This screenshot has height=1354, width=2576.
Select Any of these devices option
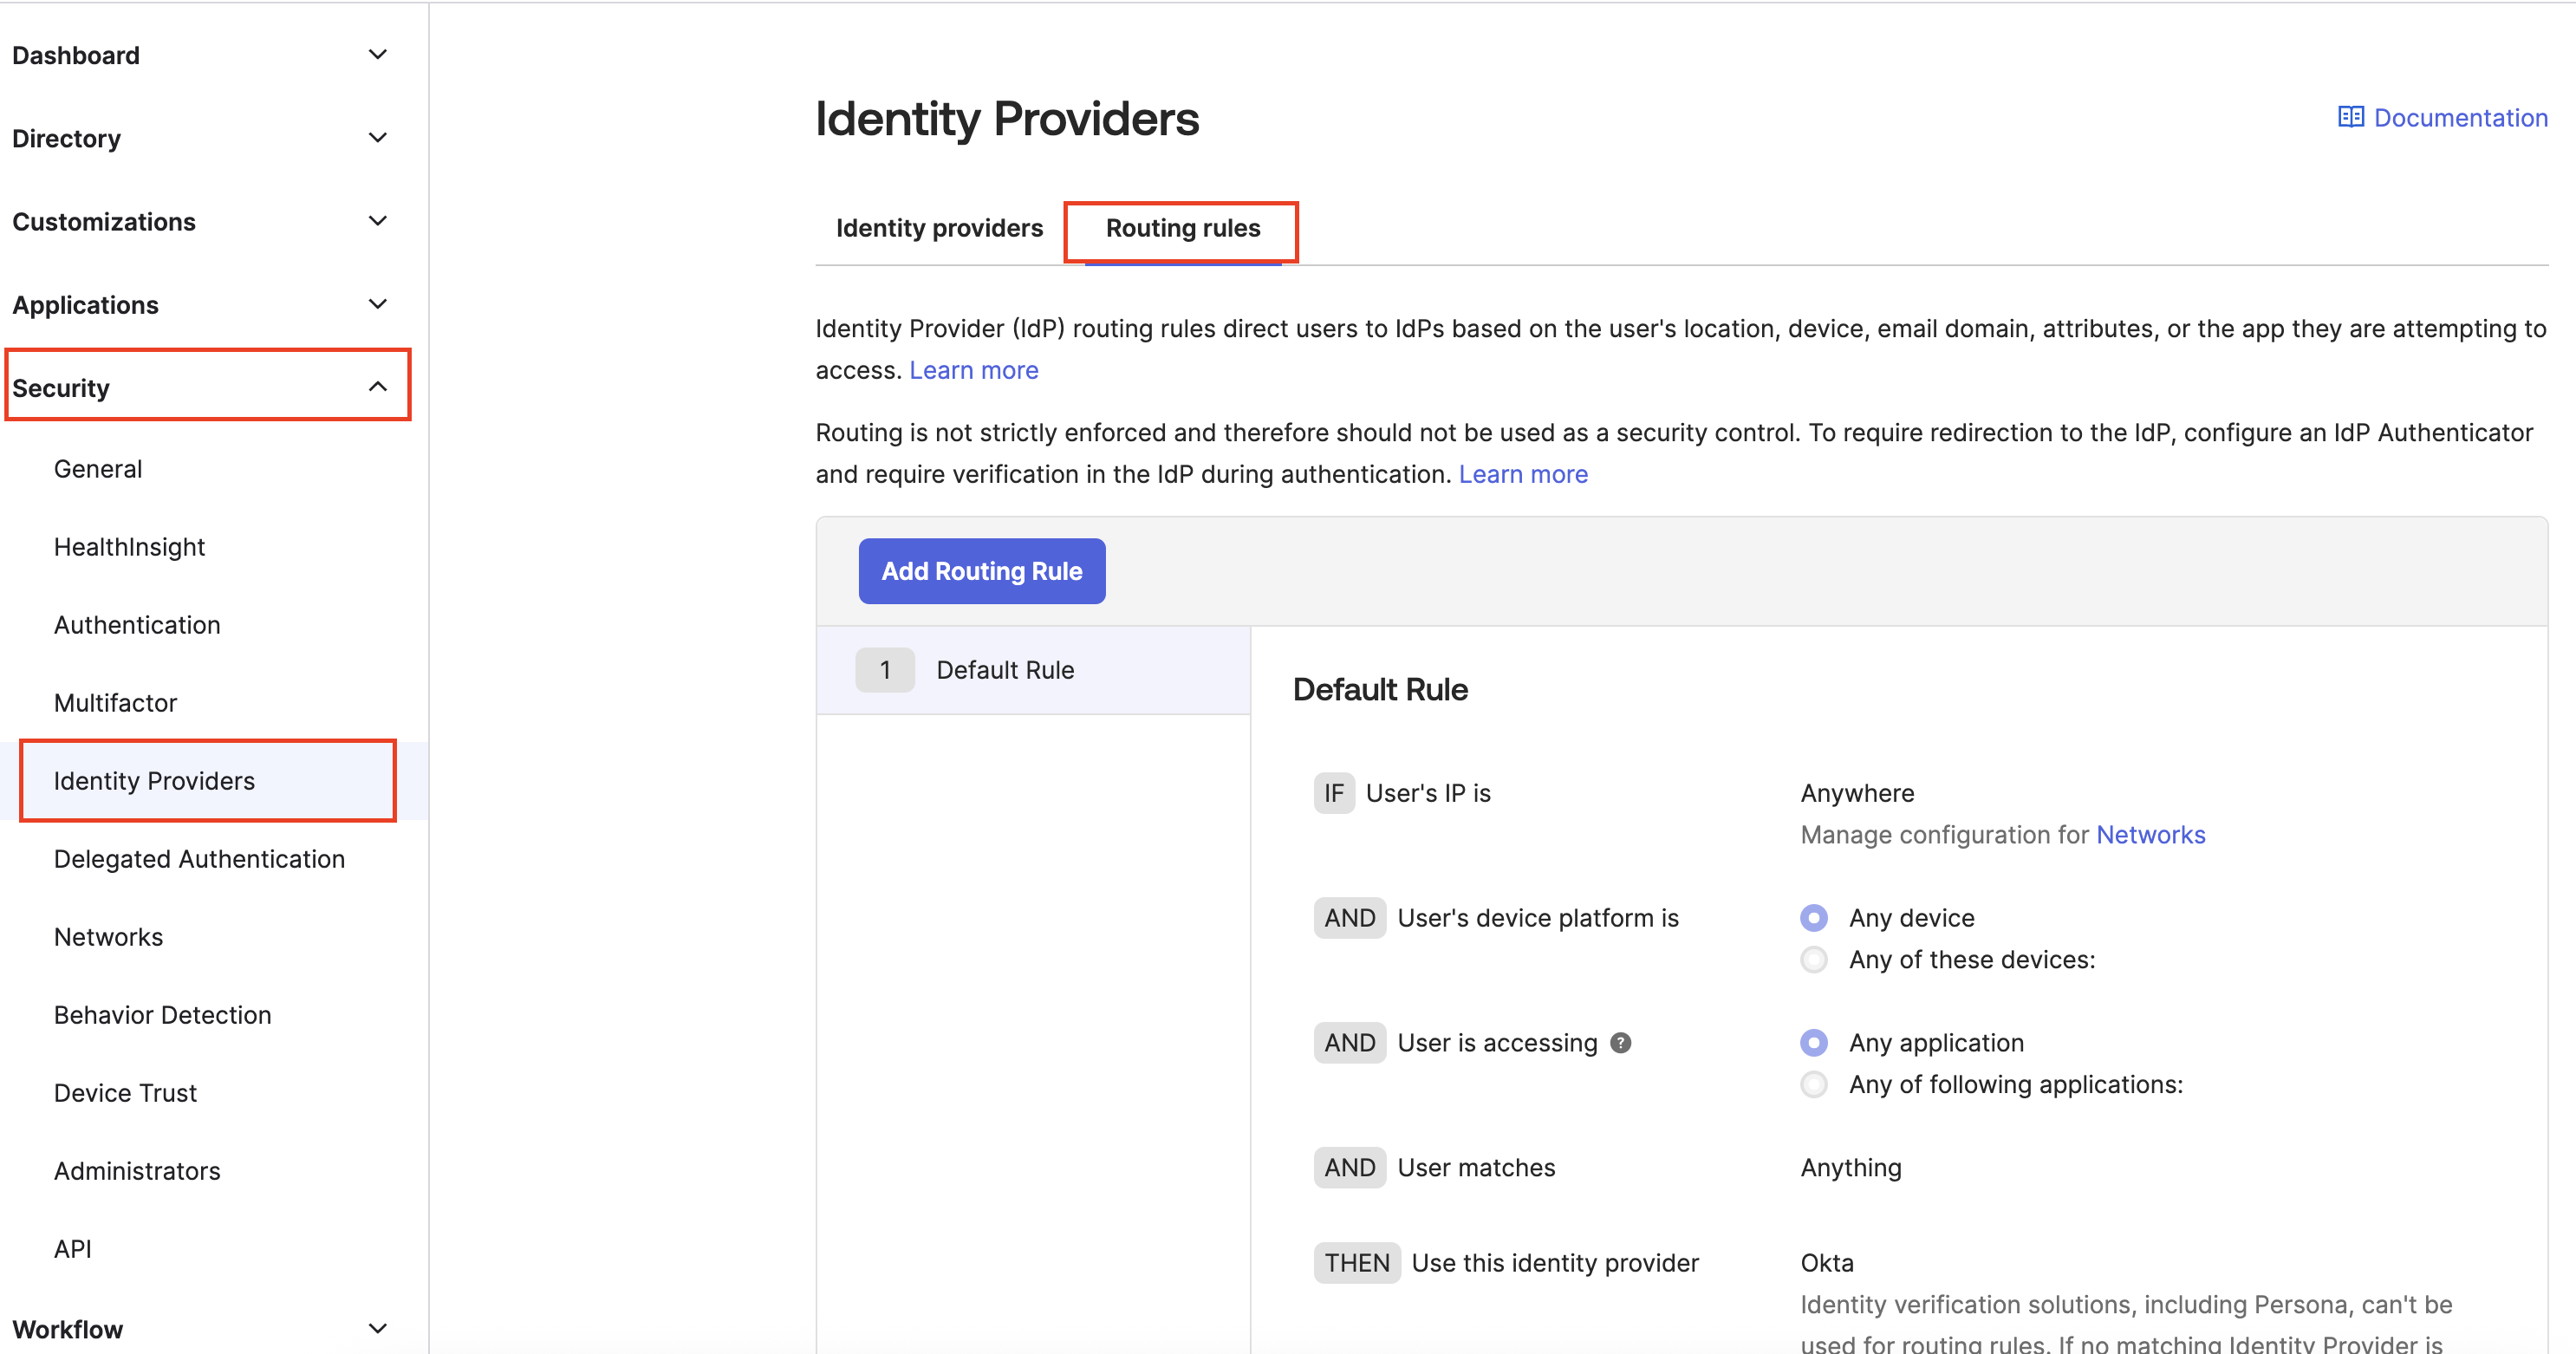[x=1814, y=960]
